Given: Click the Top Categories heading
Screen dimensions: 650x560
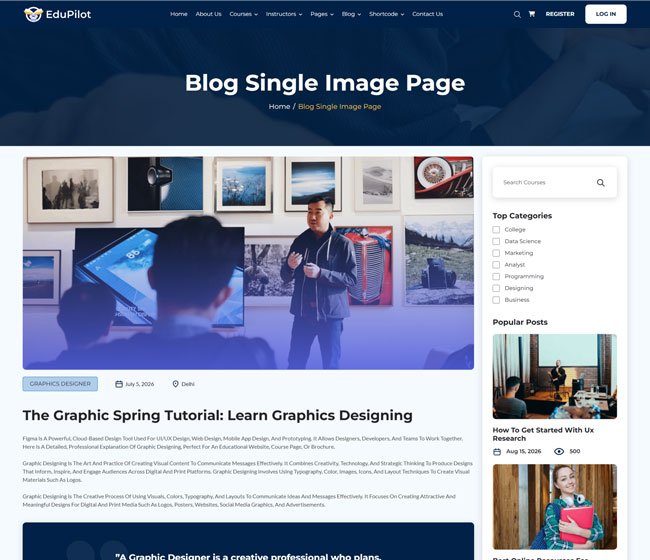Looking at the screenshot, I should [522, 216].
